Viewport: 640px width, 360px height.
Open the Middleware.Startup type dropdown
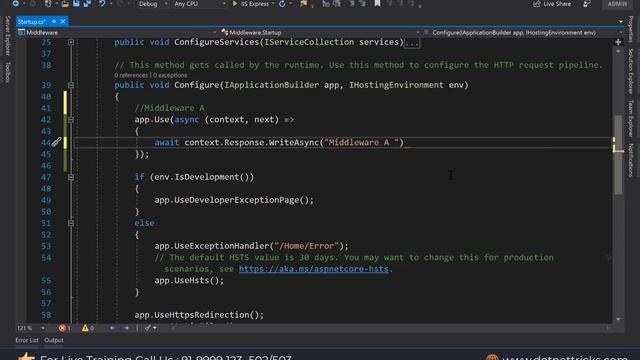tap(417, 32)
